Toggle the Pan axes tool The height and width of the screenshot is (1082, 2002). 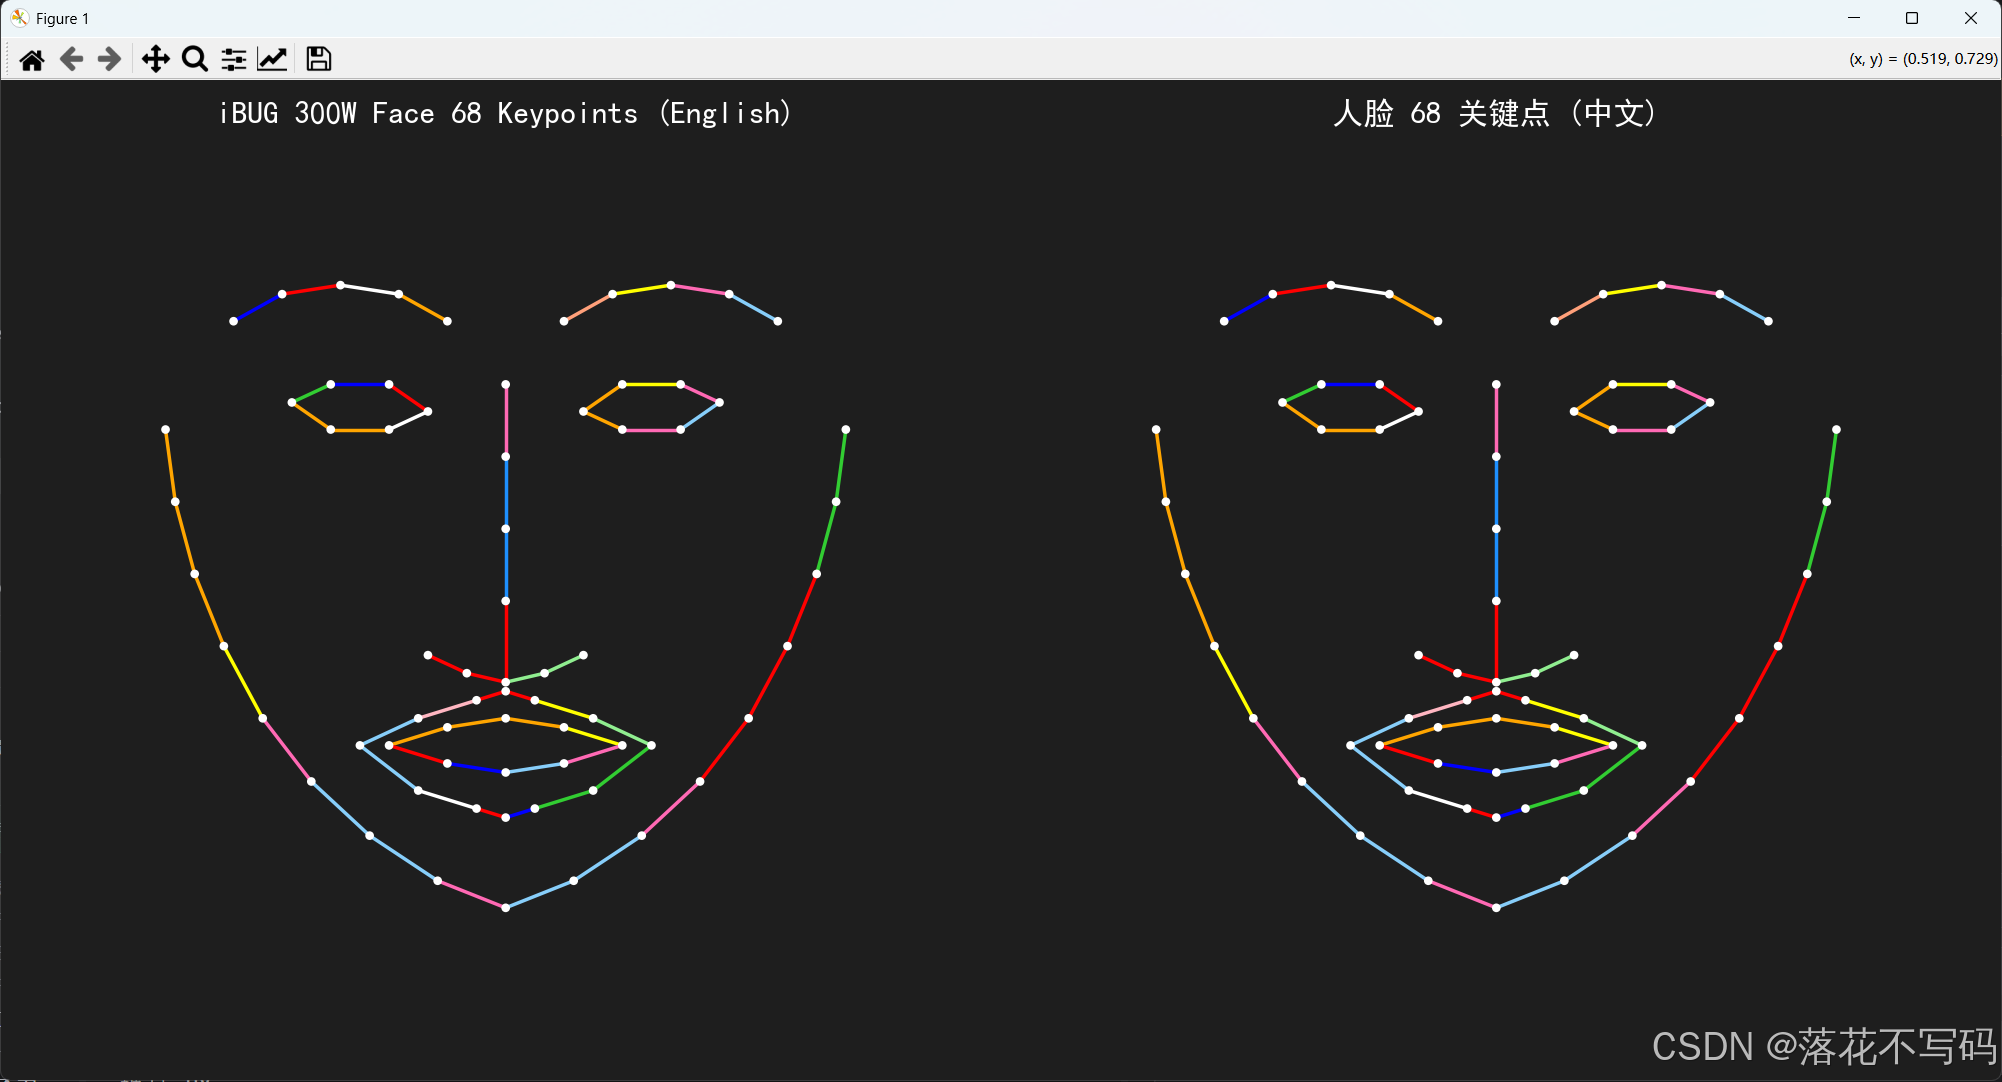tap(155, 60)
